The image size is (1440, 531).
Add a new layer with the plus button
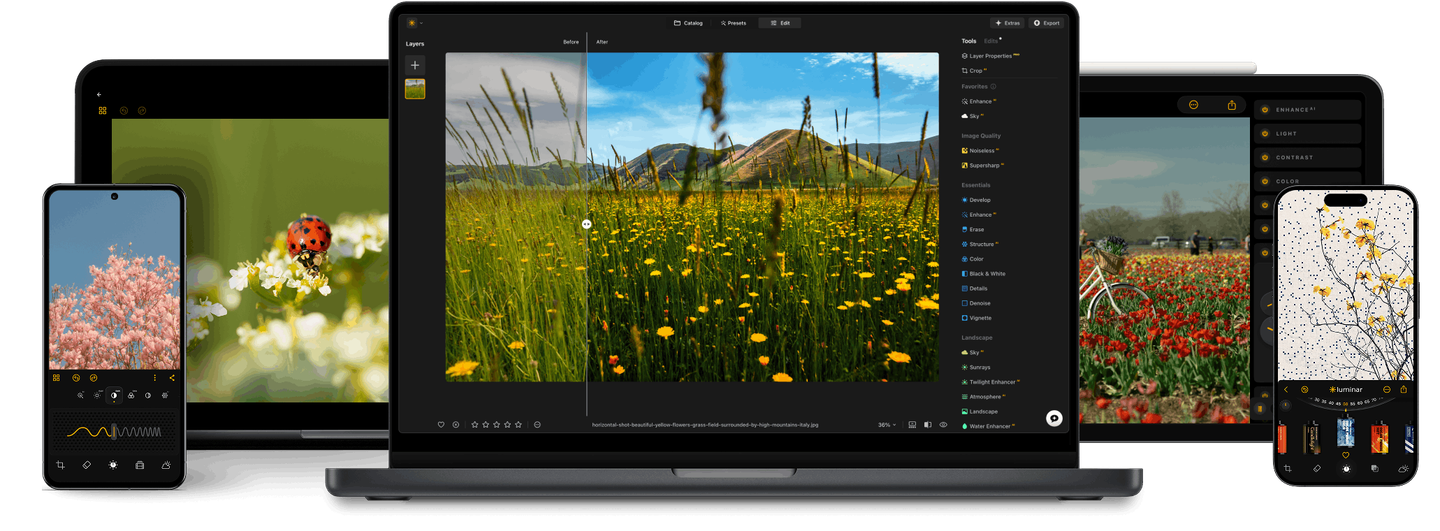point(415,65)
